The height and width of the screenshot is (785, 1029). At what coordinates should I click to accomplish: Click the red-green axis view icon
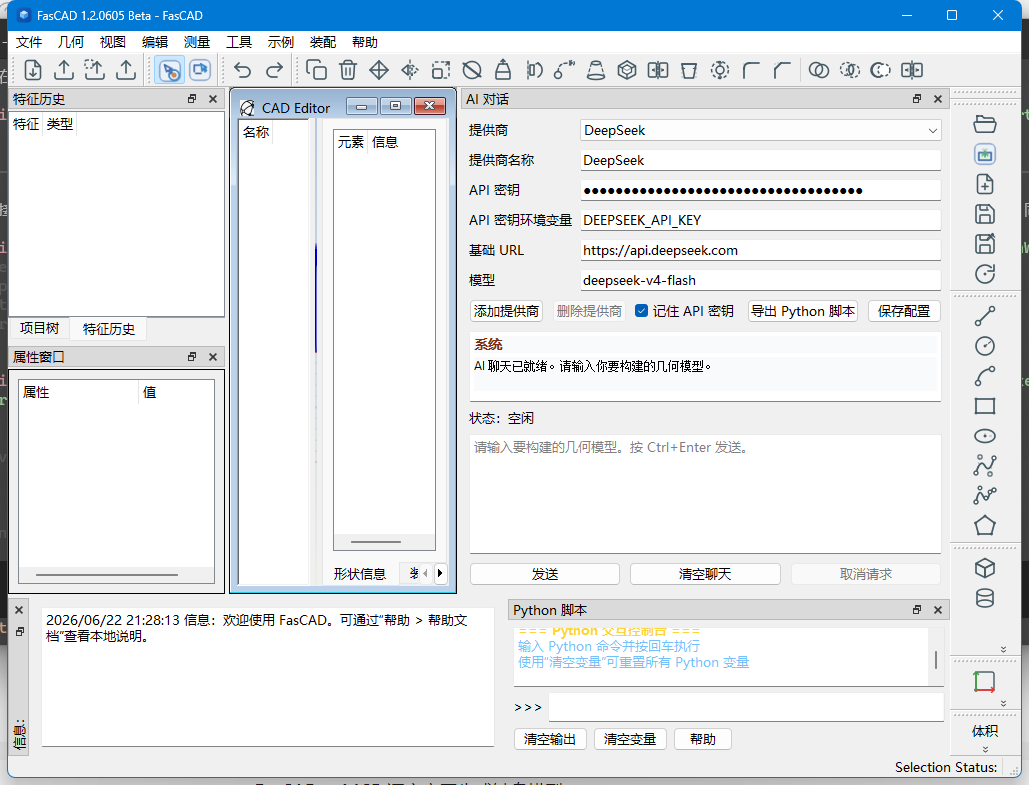[984, 681]
